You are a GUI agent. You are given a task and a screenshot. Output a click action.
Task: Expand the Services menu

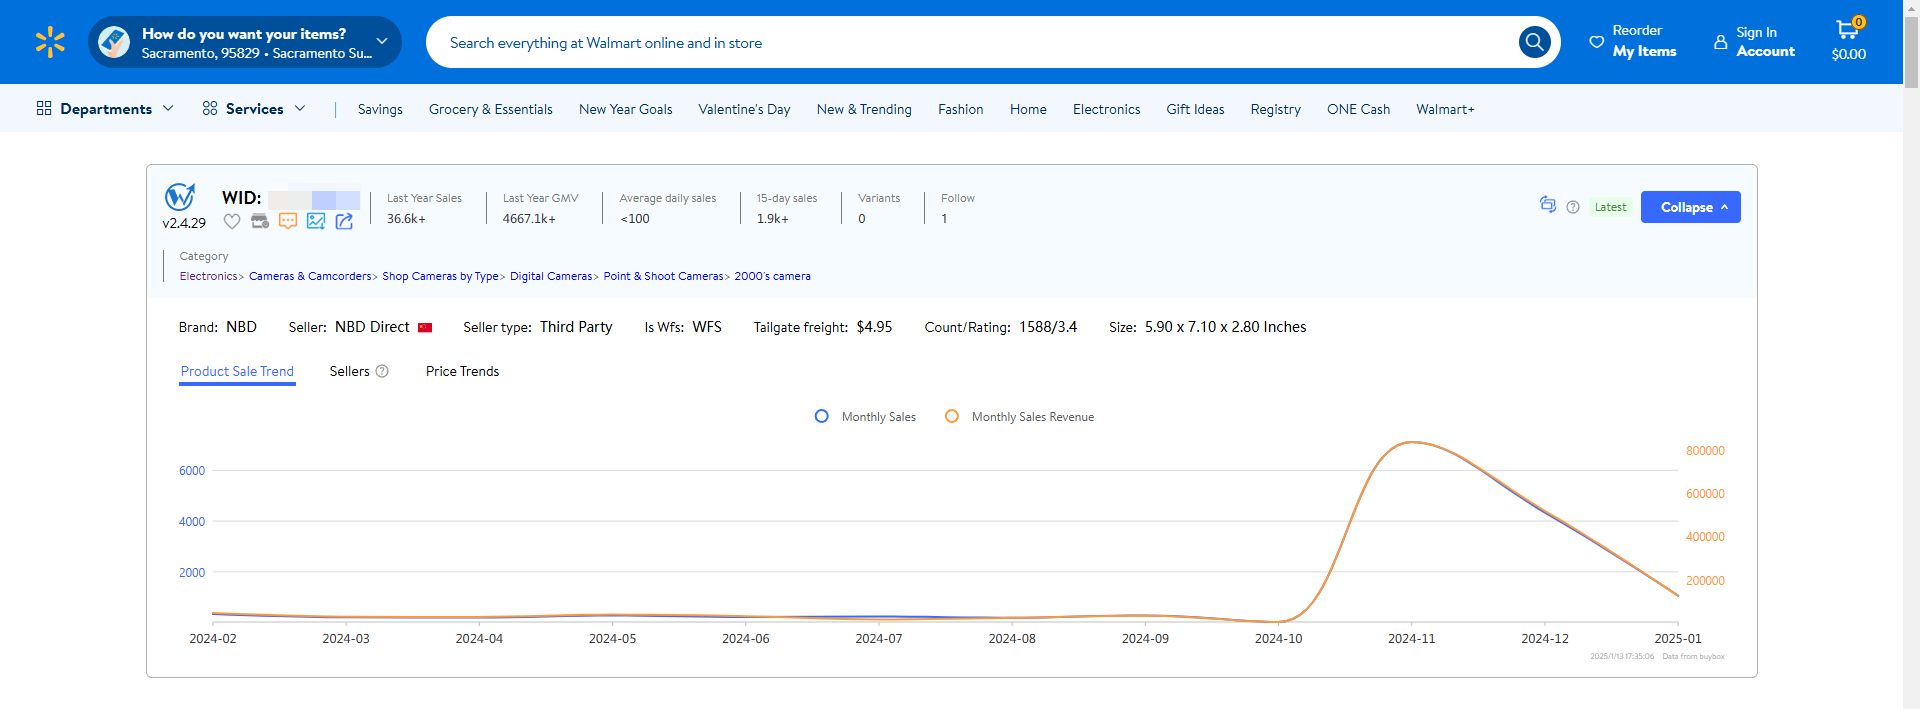(300, 108)
